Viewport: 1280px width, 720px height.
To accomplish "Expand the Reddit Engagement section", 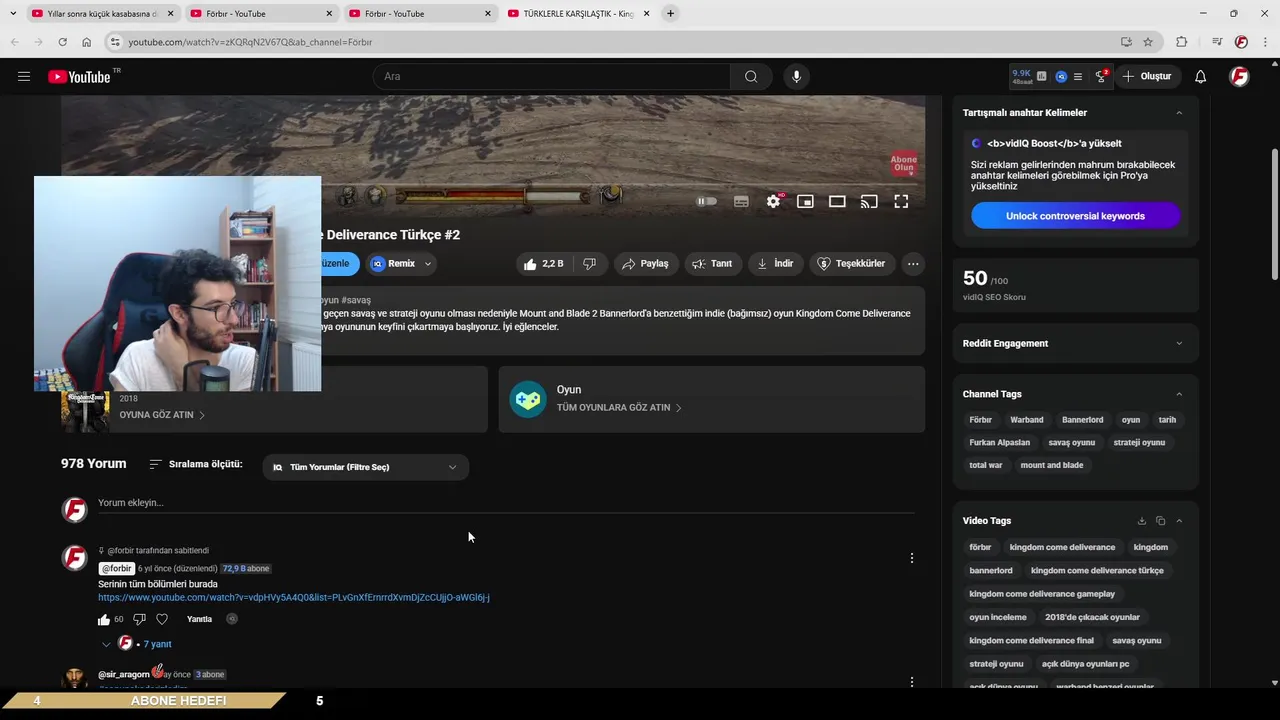I will pyautogui.click(x=1179, y=343).
